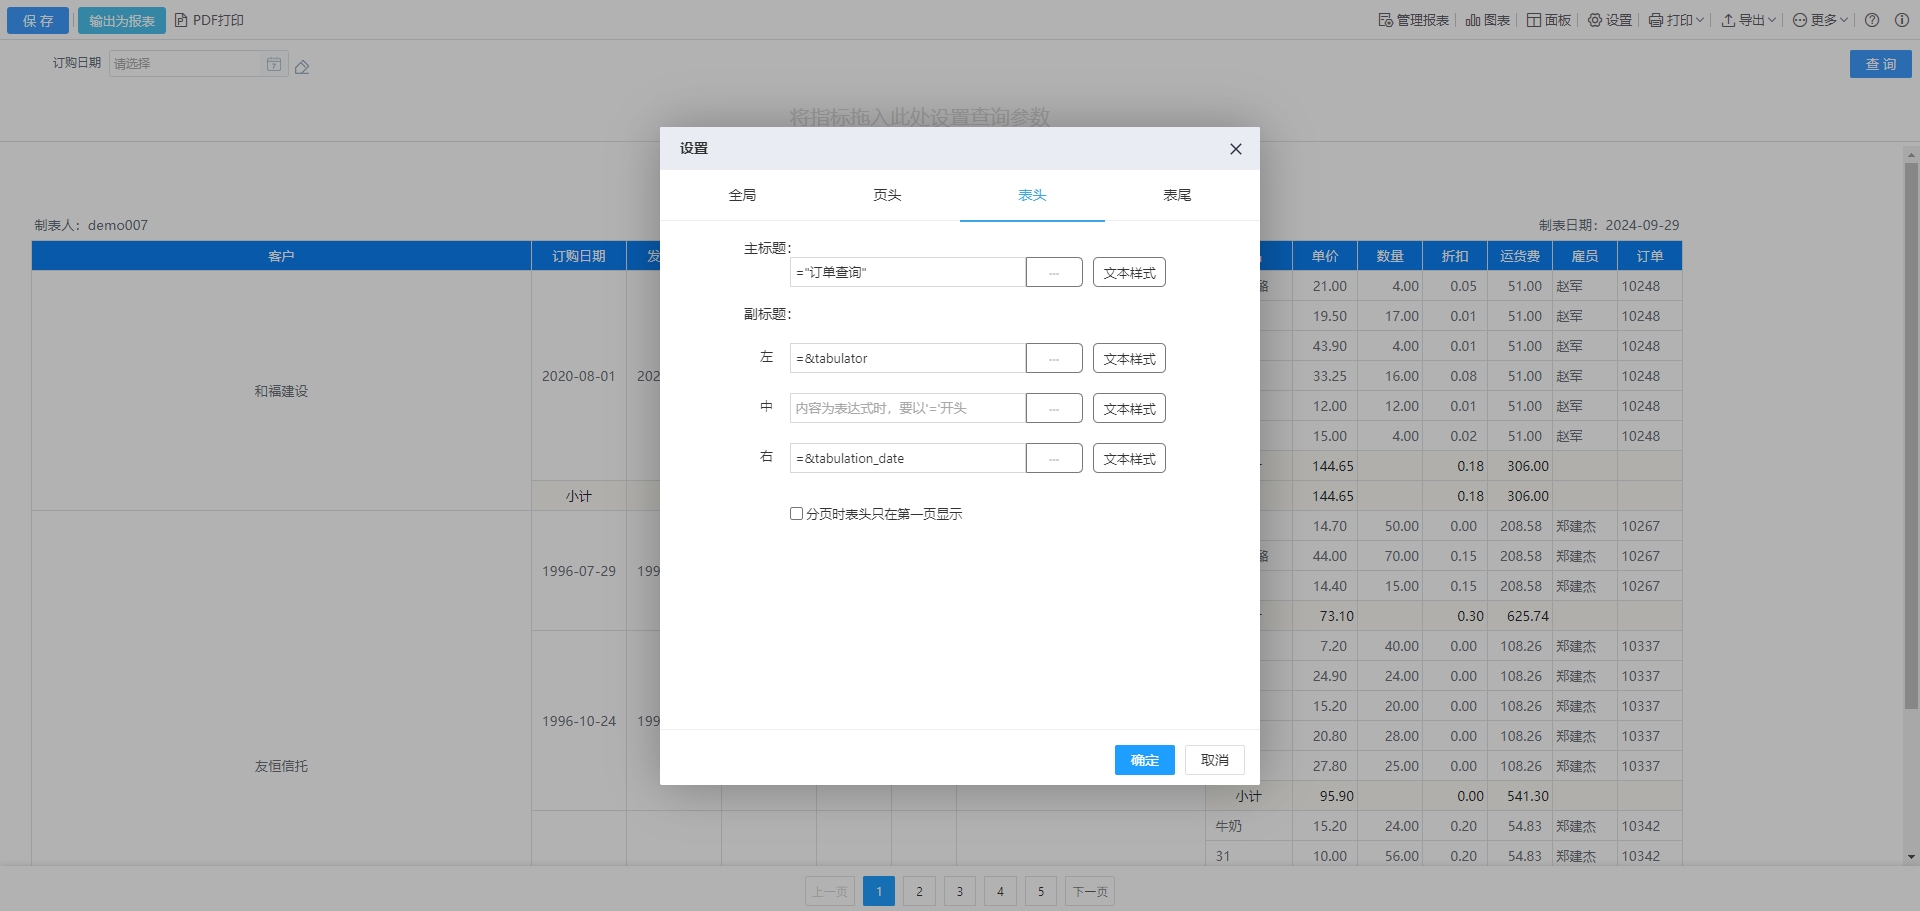The height and width of the screenshot is (911, 1920).
Task: Click 确定 to confirm settings
Action: 1144,760
